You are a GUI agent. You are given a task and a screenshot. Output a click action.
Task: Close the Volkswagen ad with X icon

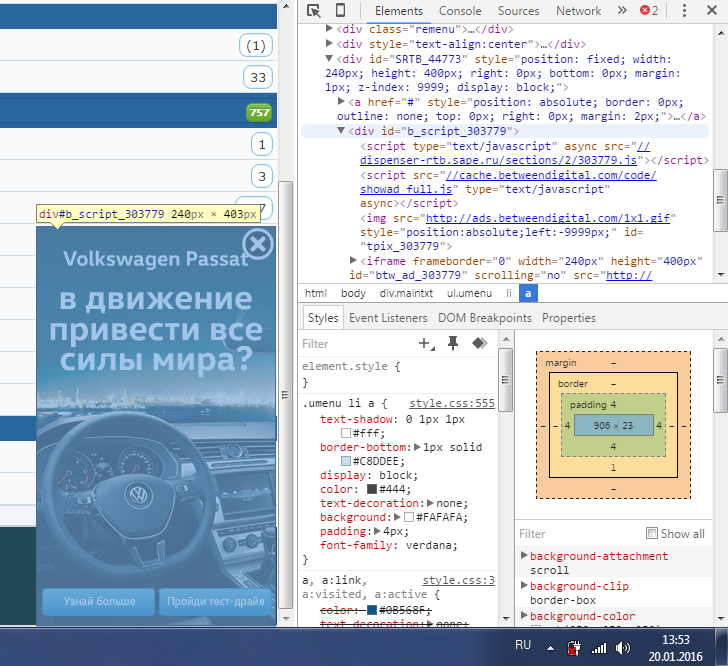coord(257,244)
